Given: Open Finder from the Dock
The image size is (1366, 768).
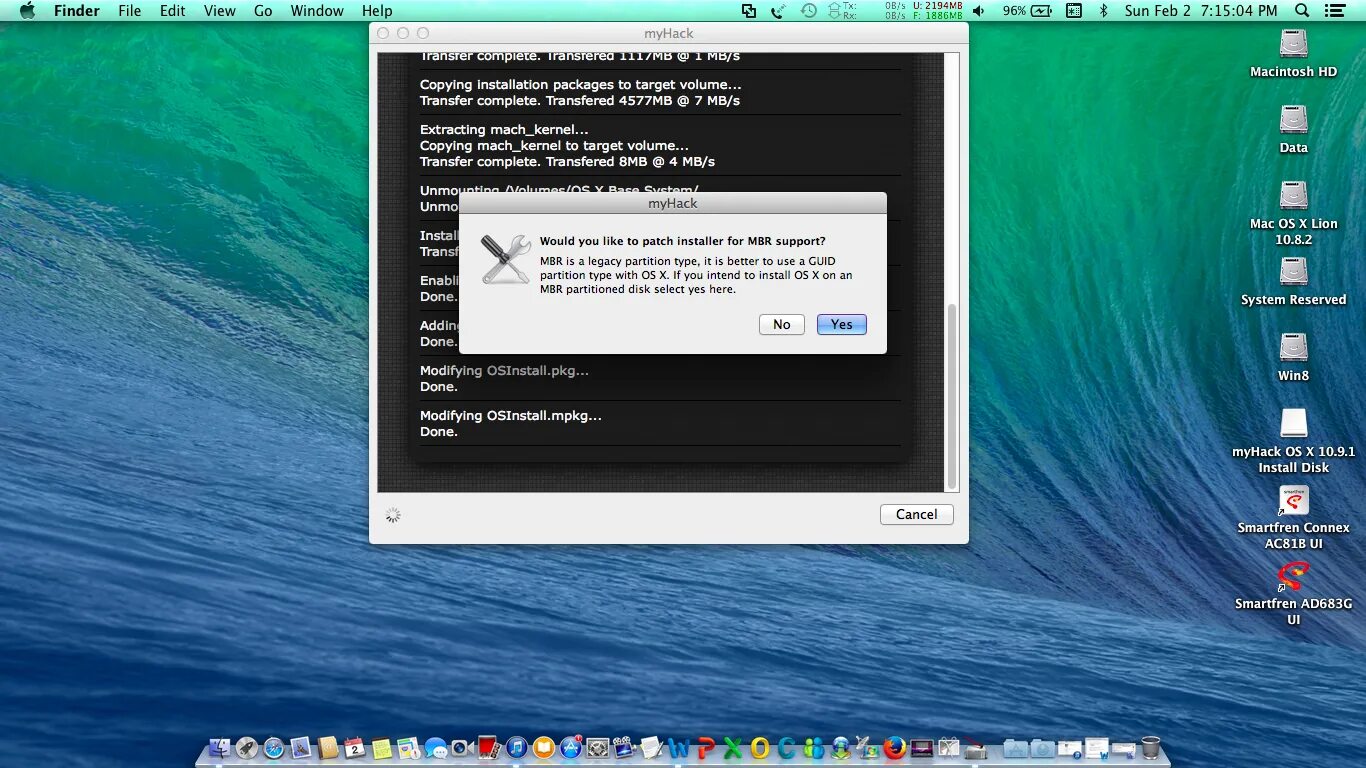Looking at the screenshot, I should point(219,748).
